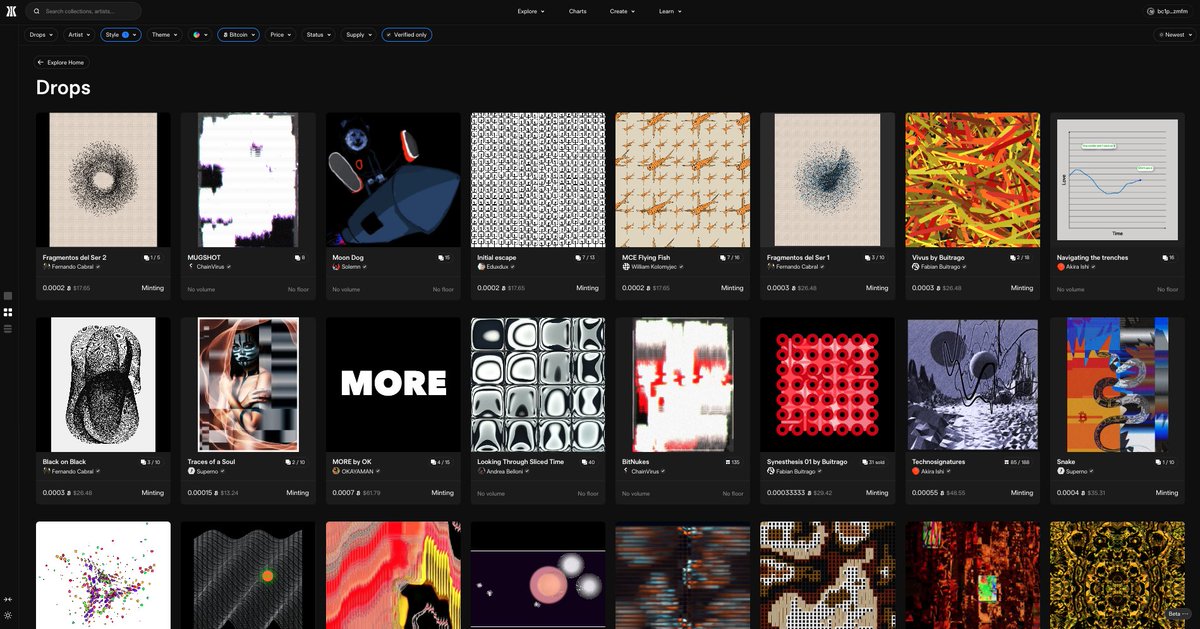Open the color filter swatch dropdown
The width and height of the screenshot is (1200, 629).
click(200, 34)
